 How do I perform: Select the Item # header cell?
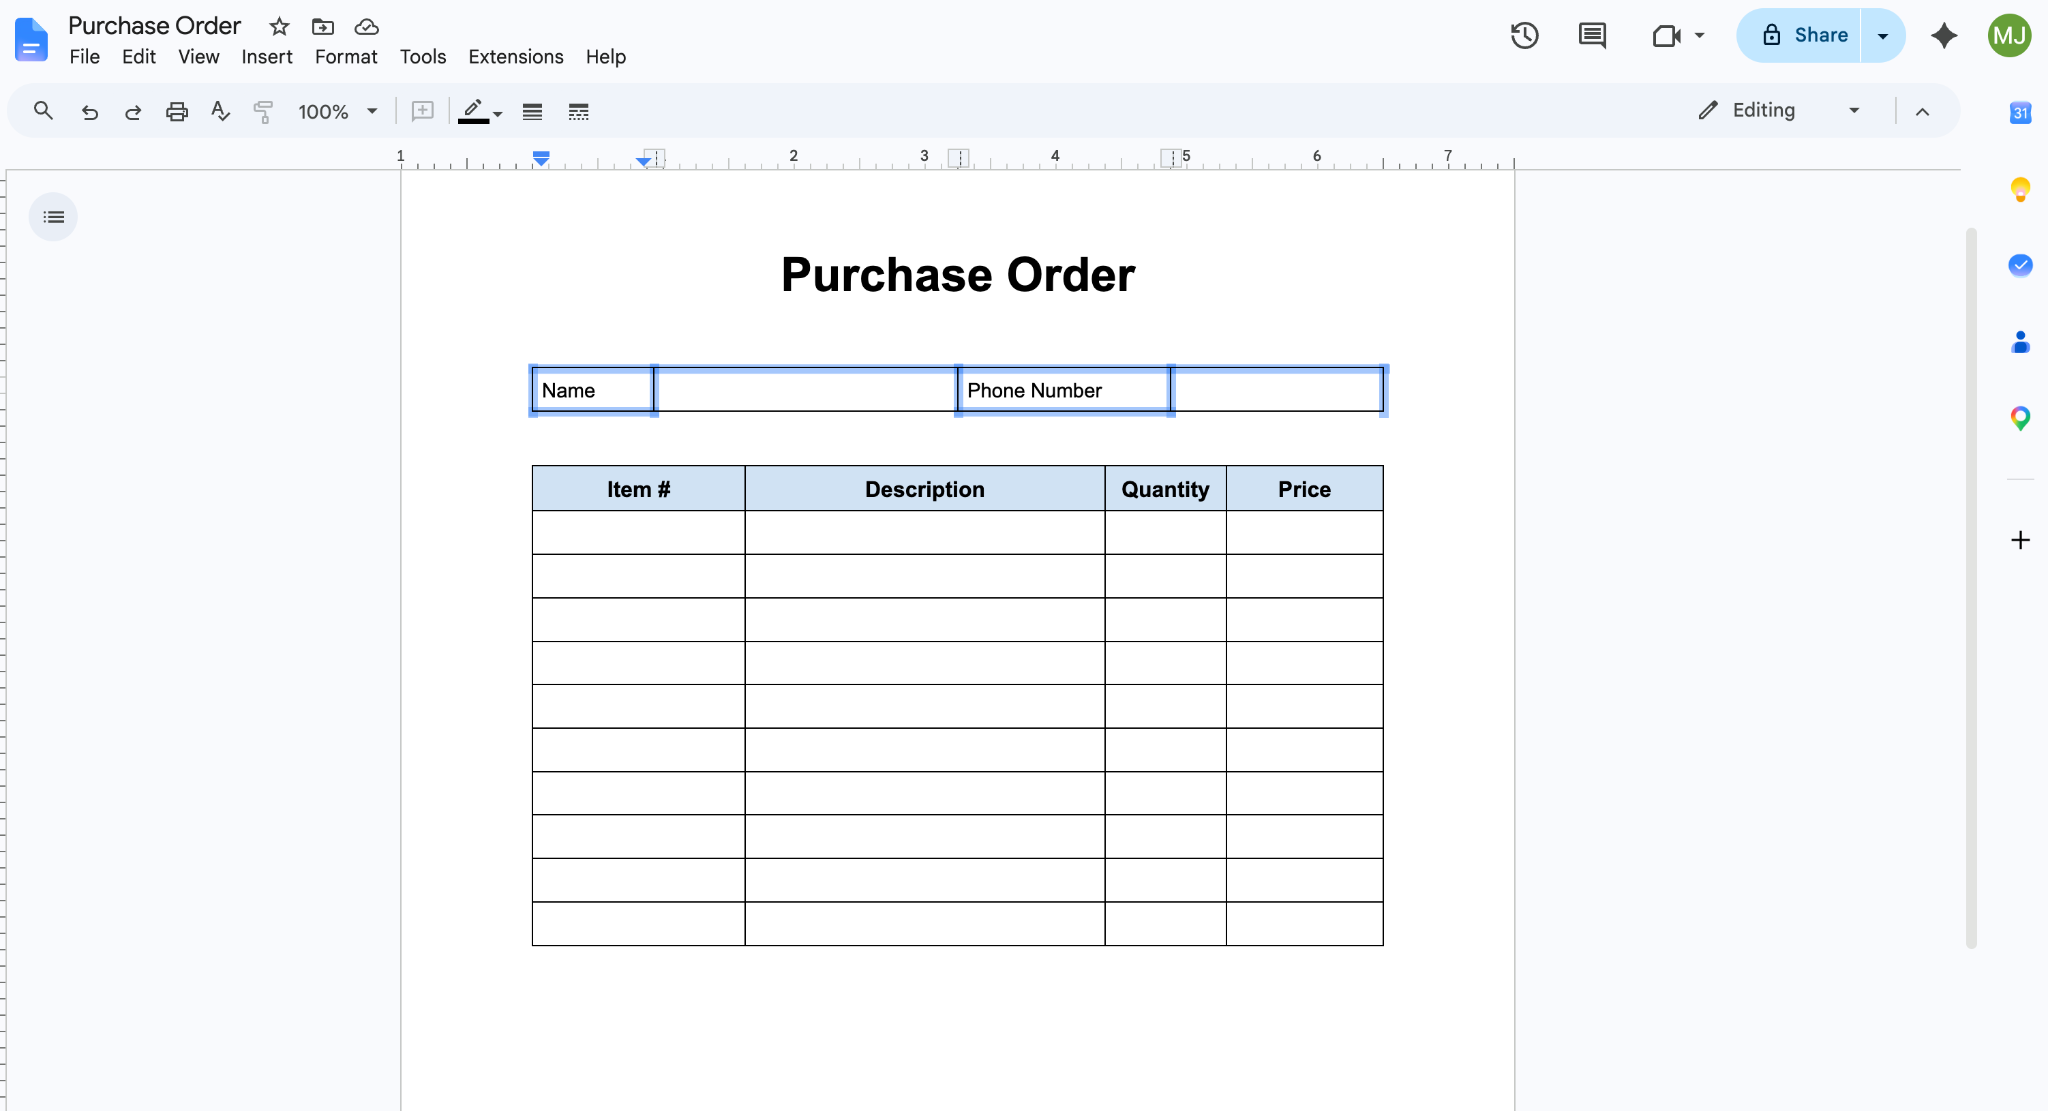639,489
